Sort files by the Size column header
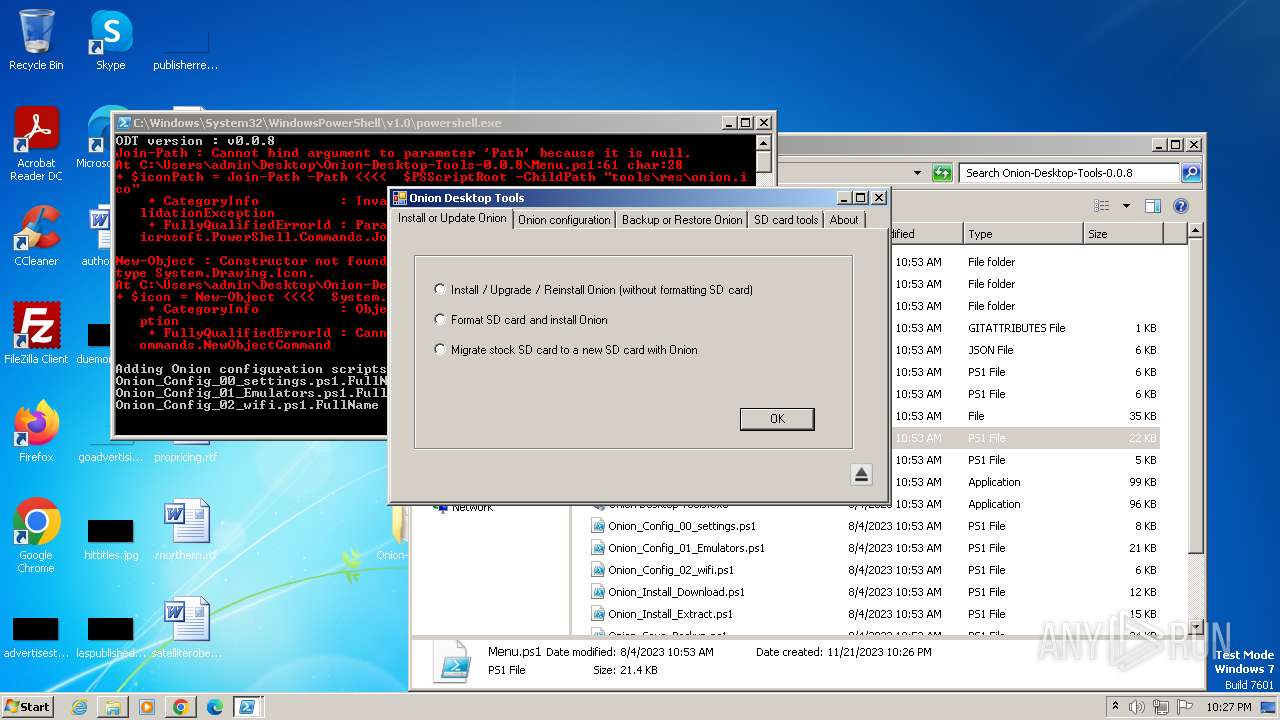This screenshot has width=1280, height=720. pyautogui.click(x=1123, y=234)
